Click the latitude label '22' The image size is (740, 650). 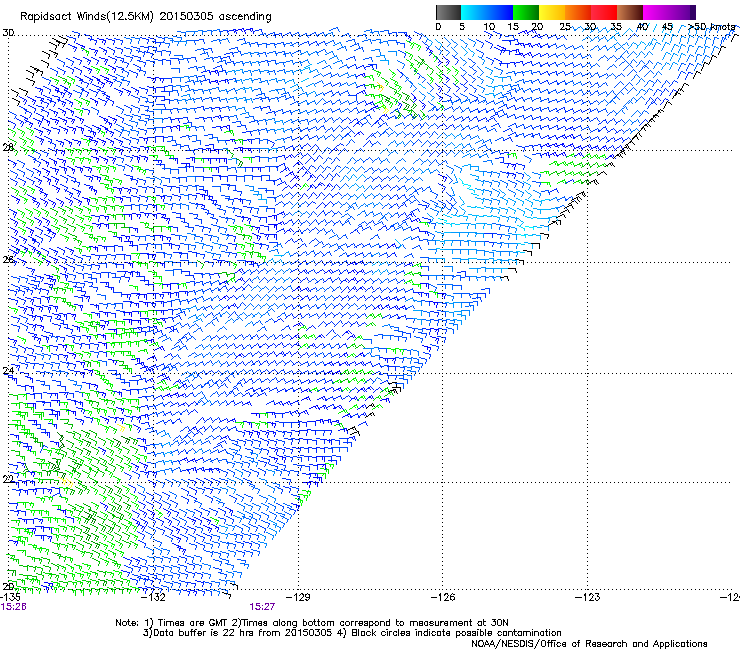coord(8,480)
